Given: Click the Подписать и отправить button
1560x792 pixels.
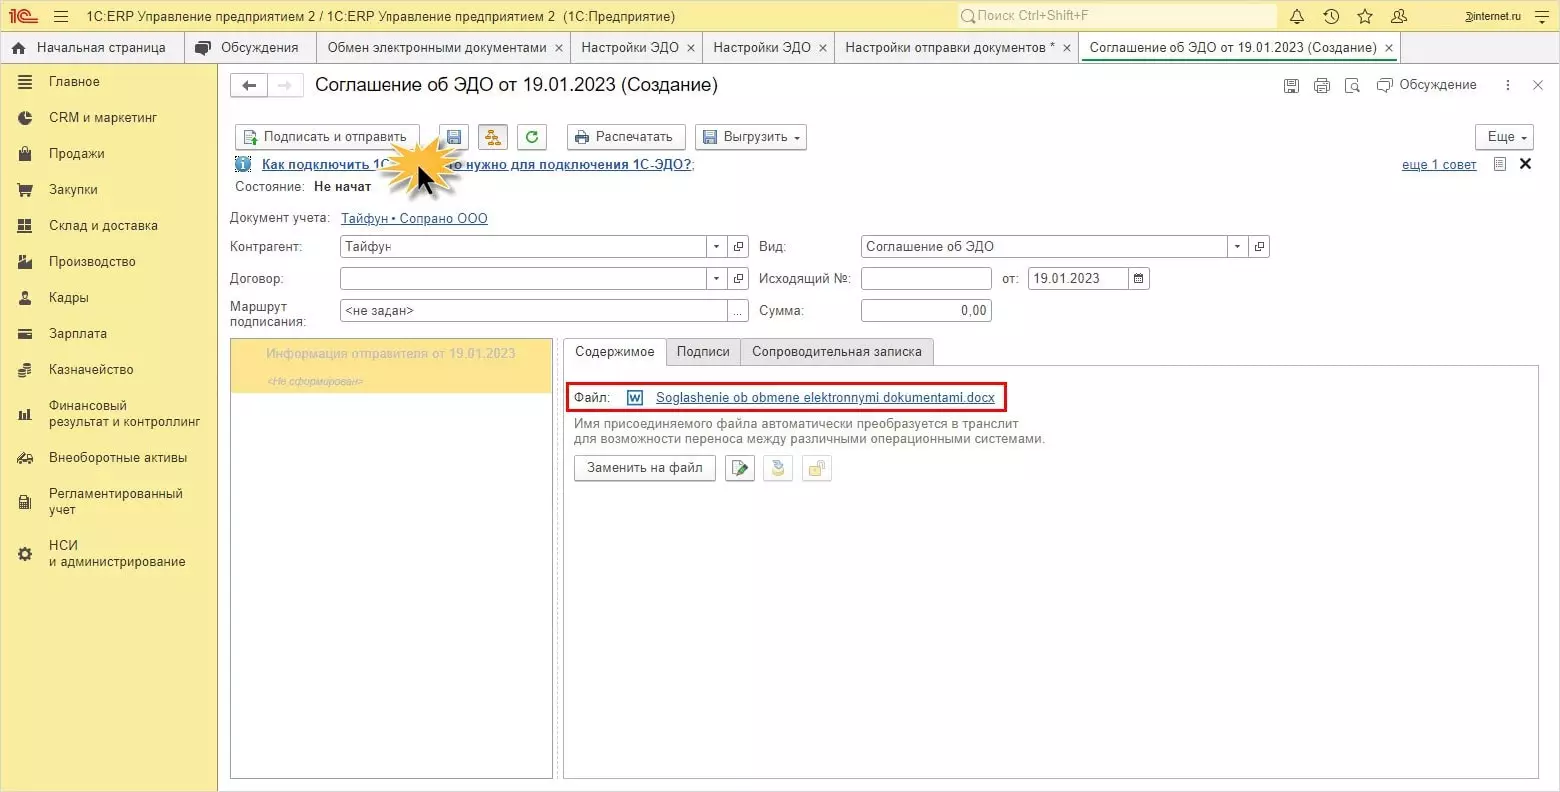Looking at the screenshot, I should click(x=326, y=137).
